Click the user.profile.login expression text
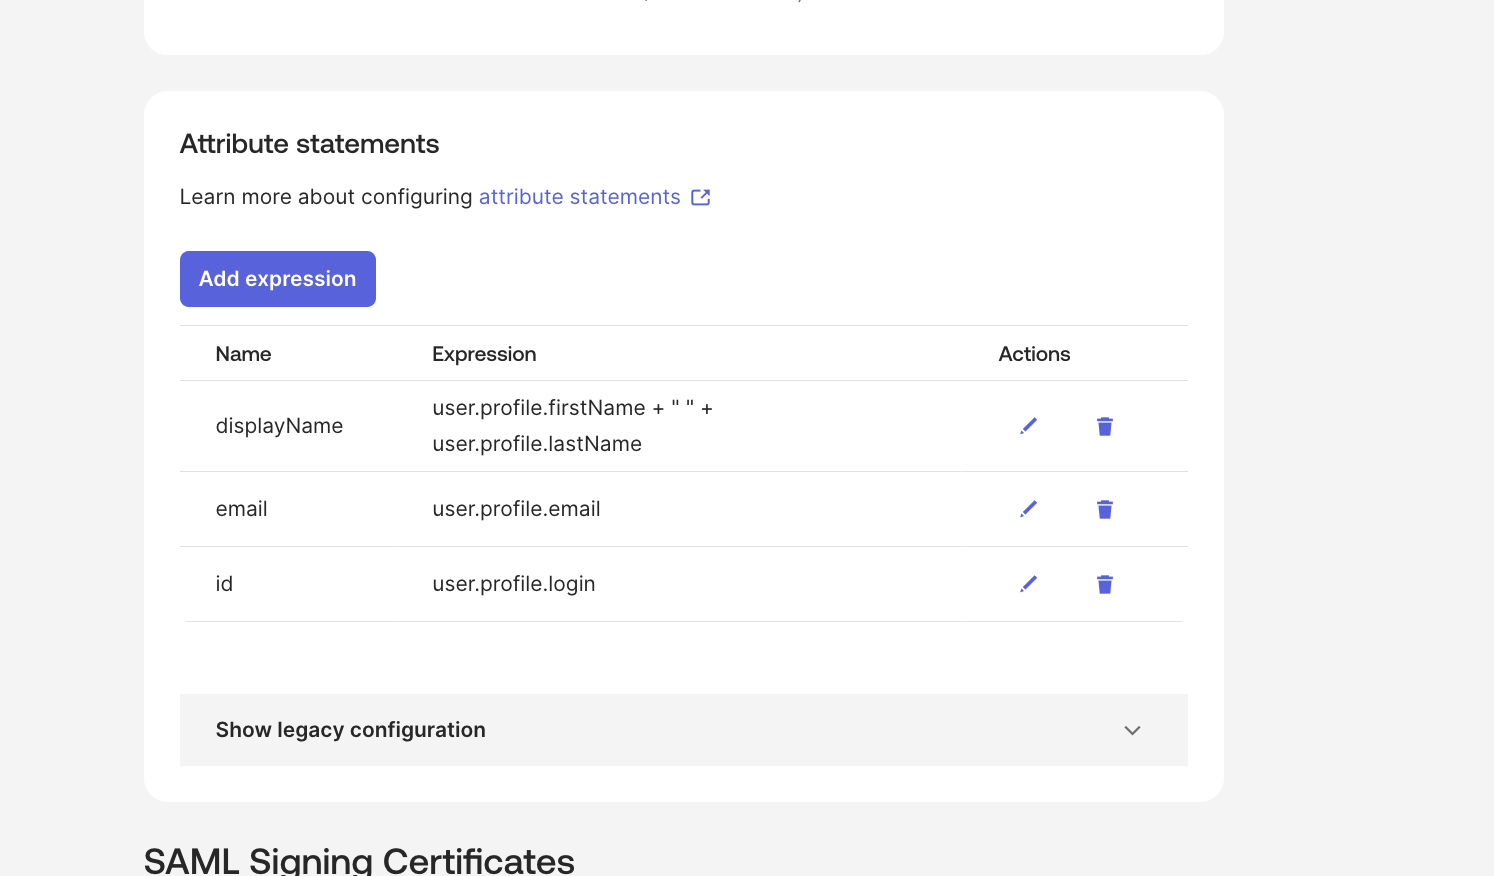Viewport: 1494px width, 876px height. [513, 584]
